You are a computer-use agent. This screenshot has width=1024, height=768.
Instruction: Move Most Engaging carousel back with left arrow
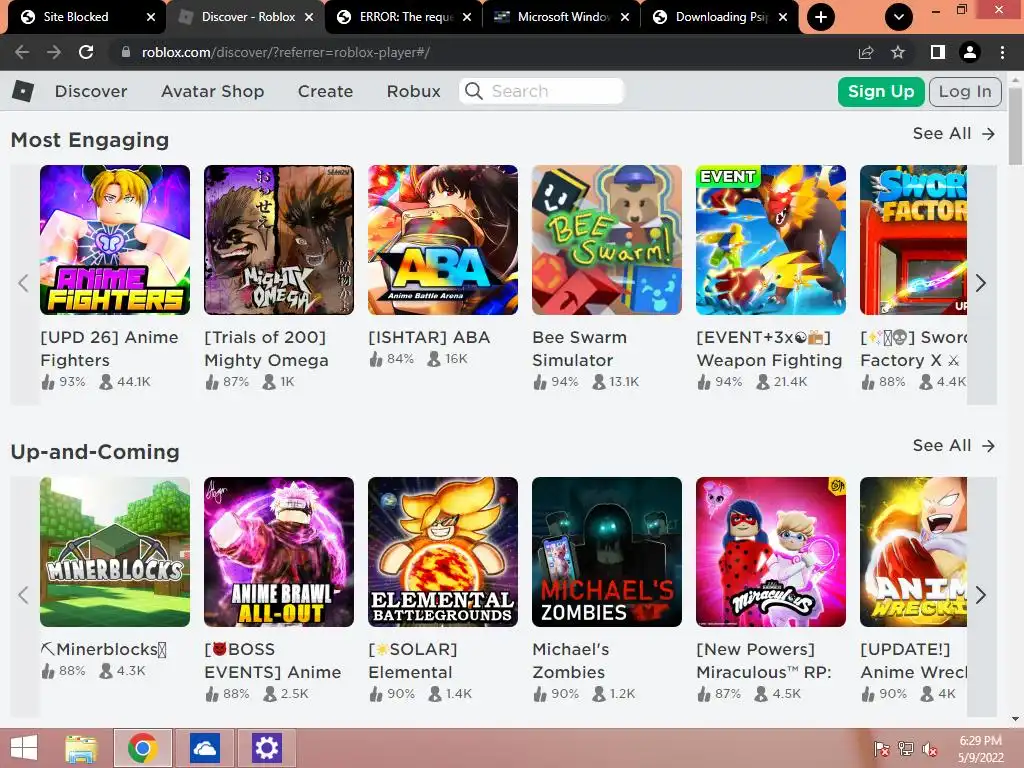pos(24,283)
